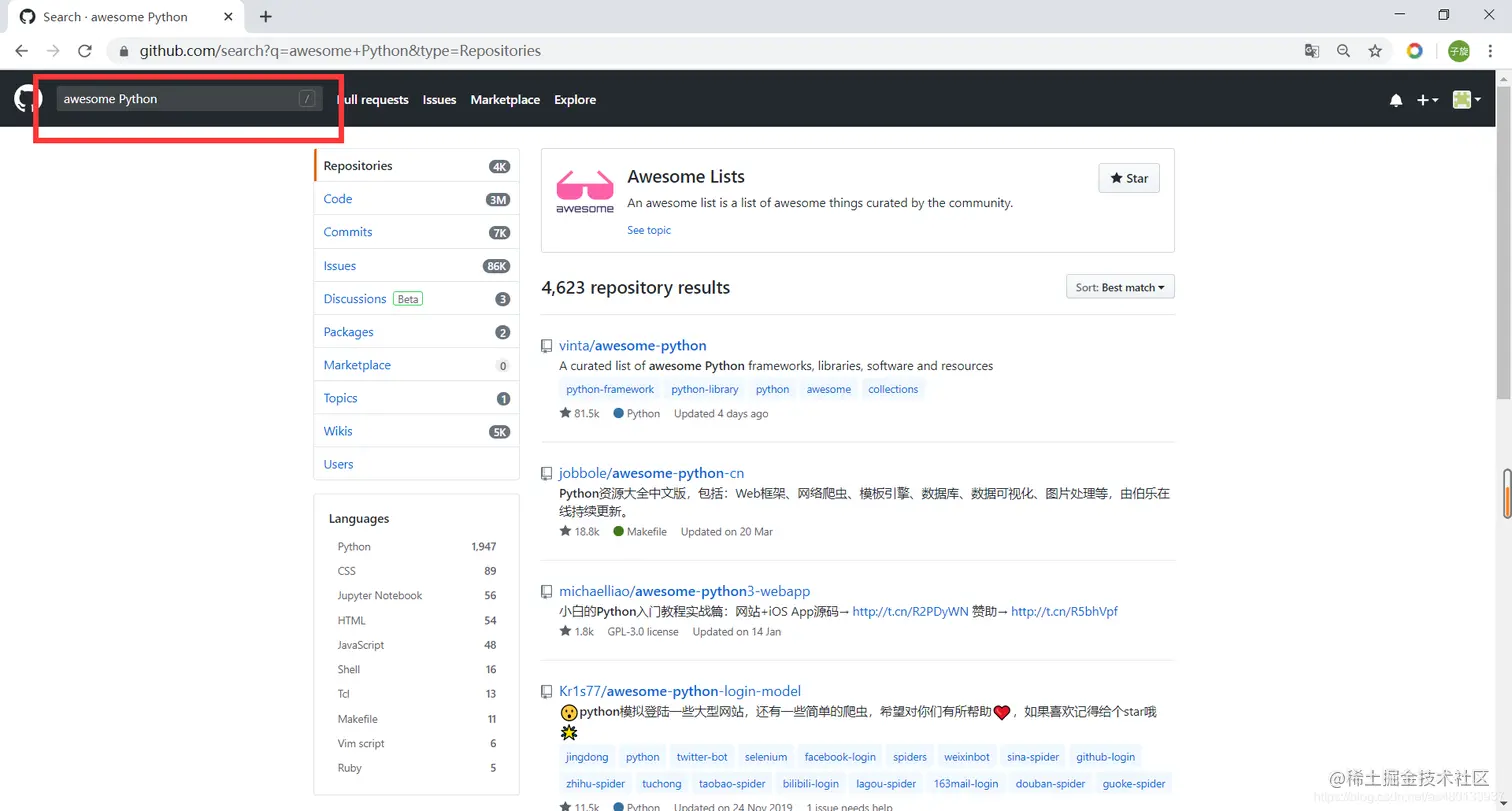Screen dimensions: 1512x811
Task: Filter by Ruby language
Action: 416,768
